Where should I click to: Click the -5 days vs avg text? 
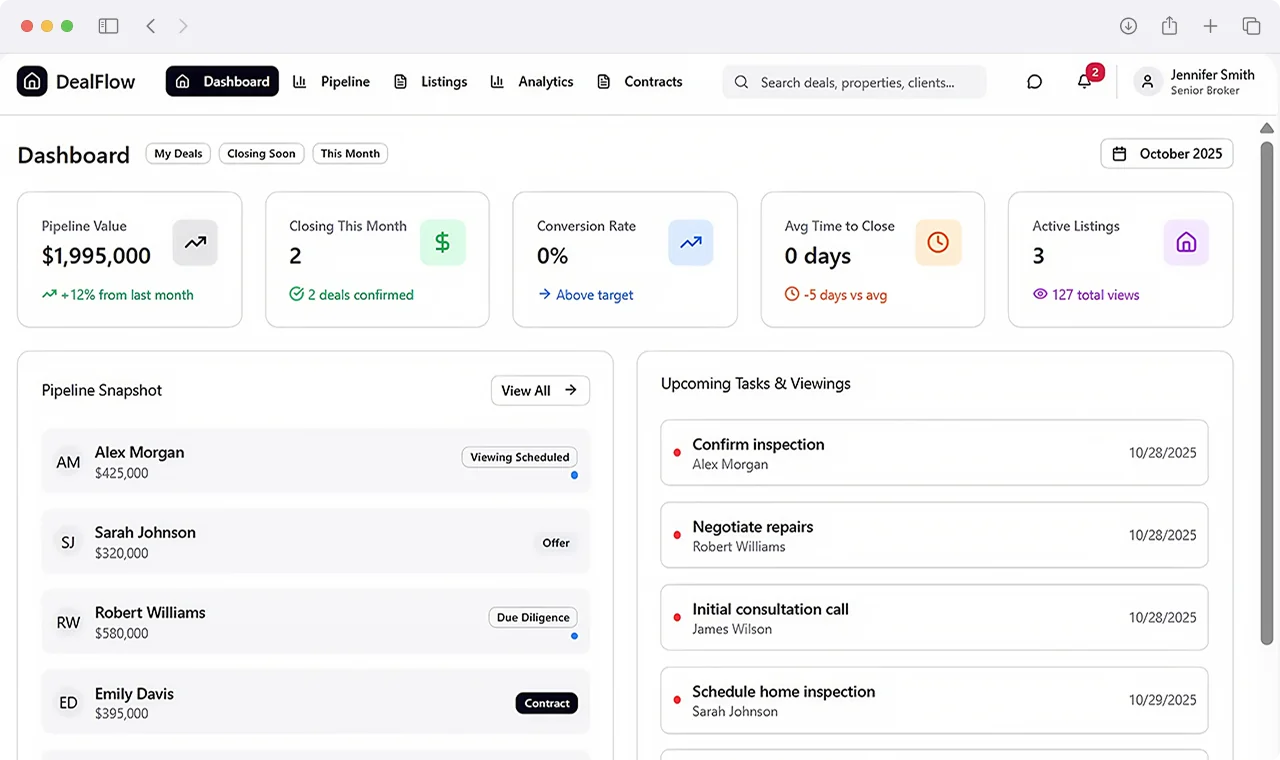845,295
